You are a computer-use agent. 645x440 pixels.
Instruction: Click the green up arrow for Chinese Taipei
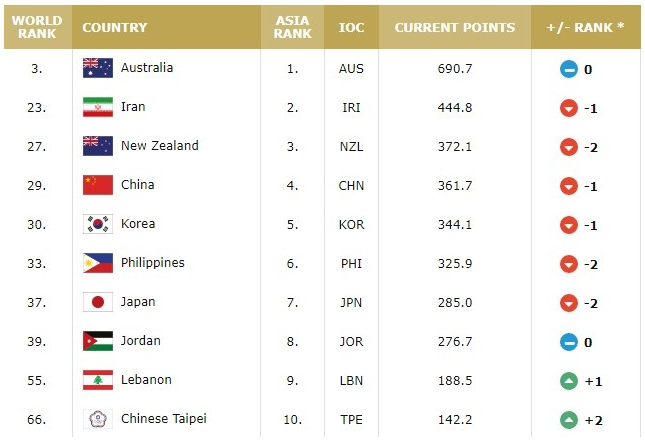click(x=568, y=420)
